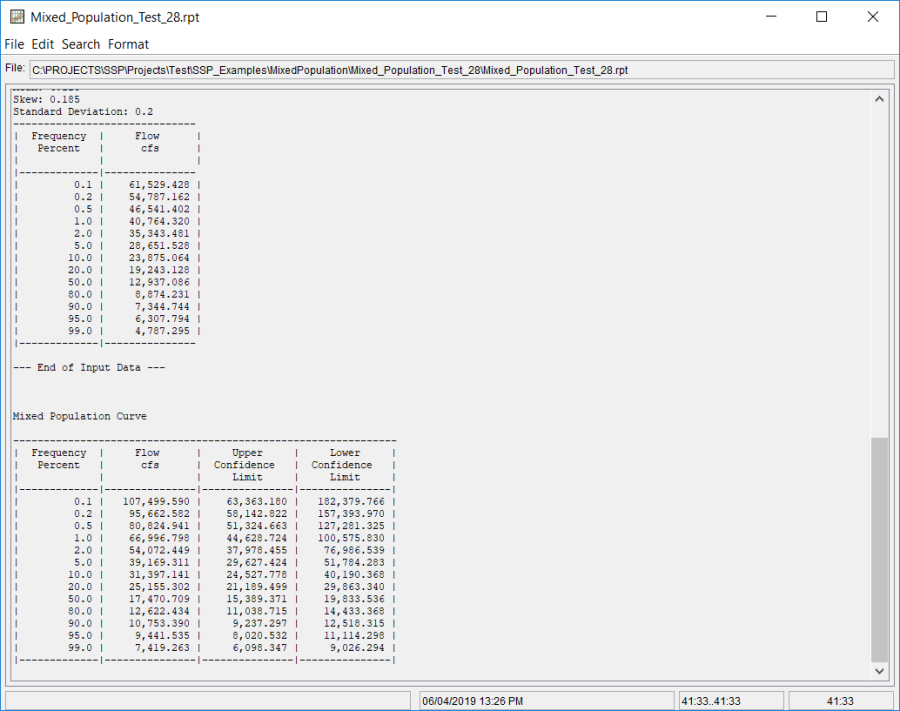Screen dimensions: 900x711
Task: Click mixed curve flow 31,397.141
Action: coord(159,575)
